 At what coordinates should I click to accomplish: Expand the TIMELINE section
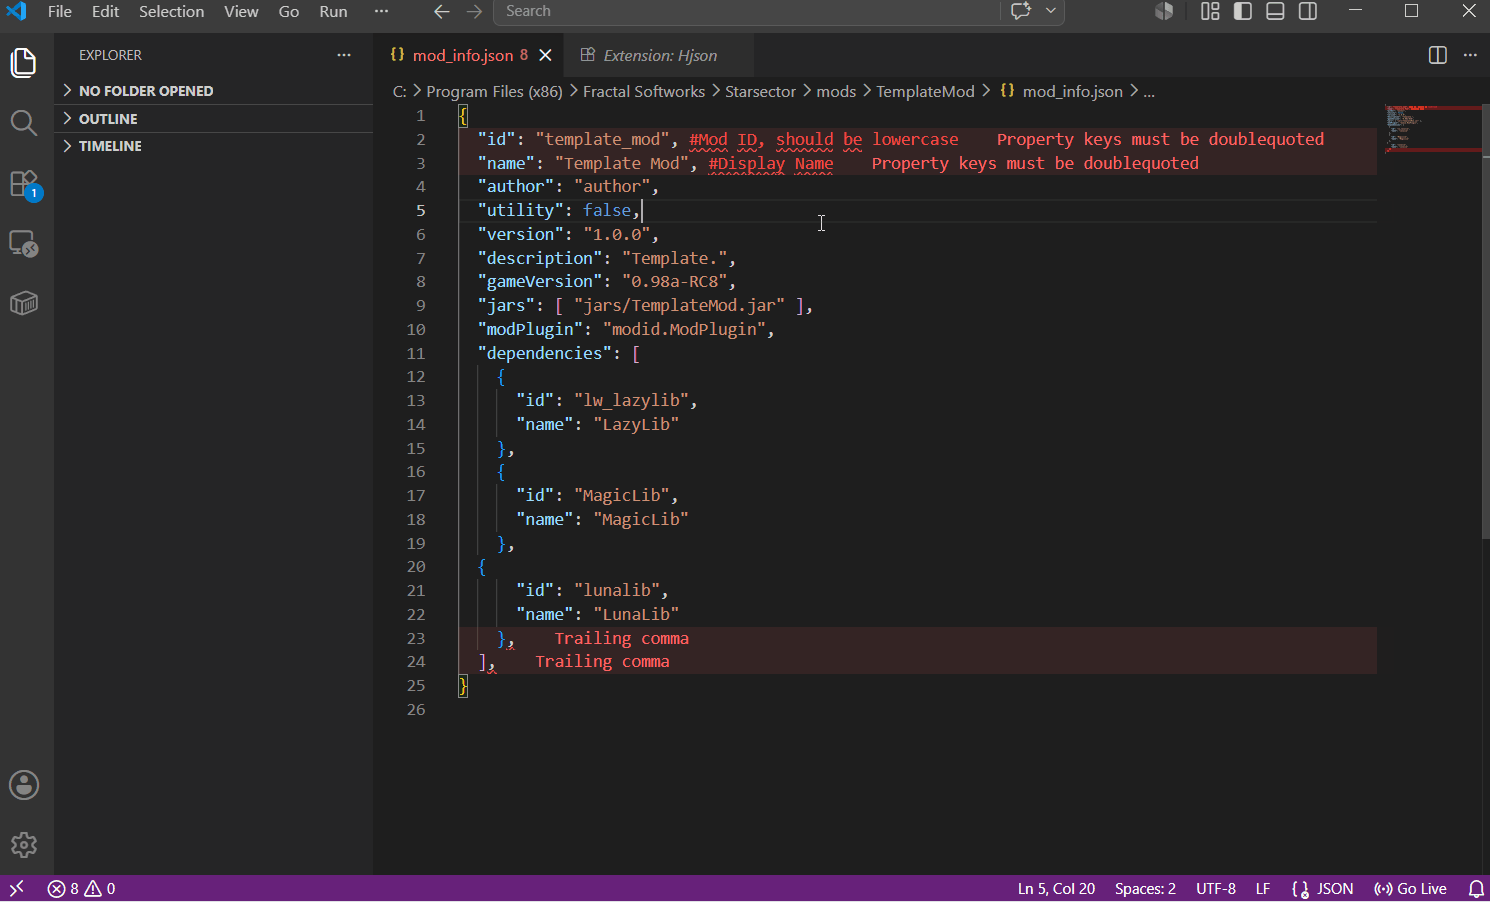[213, 146]
